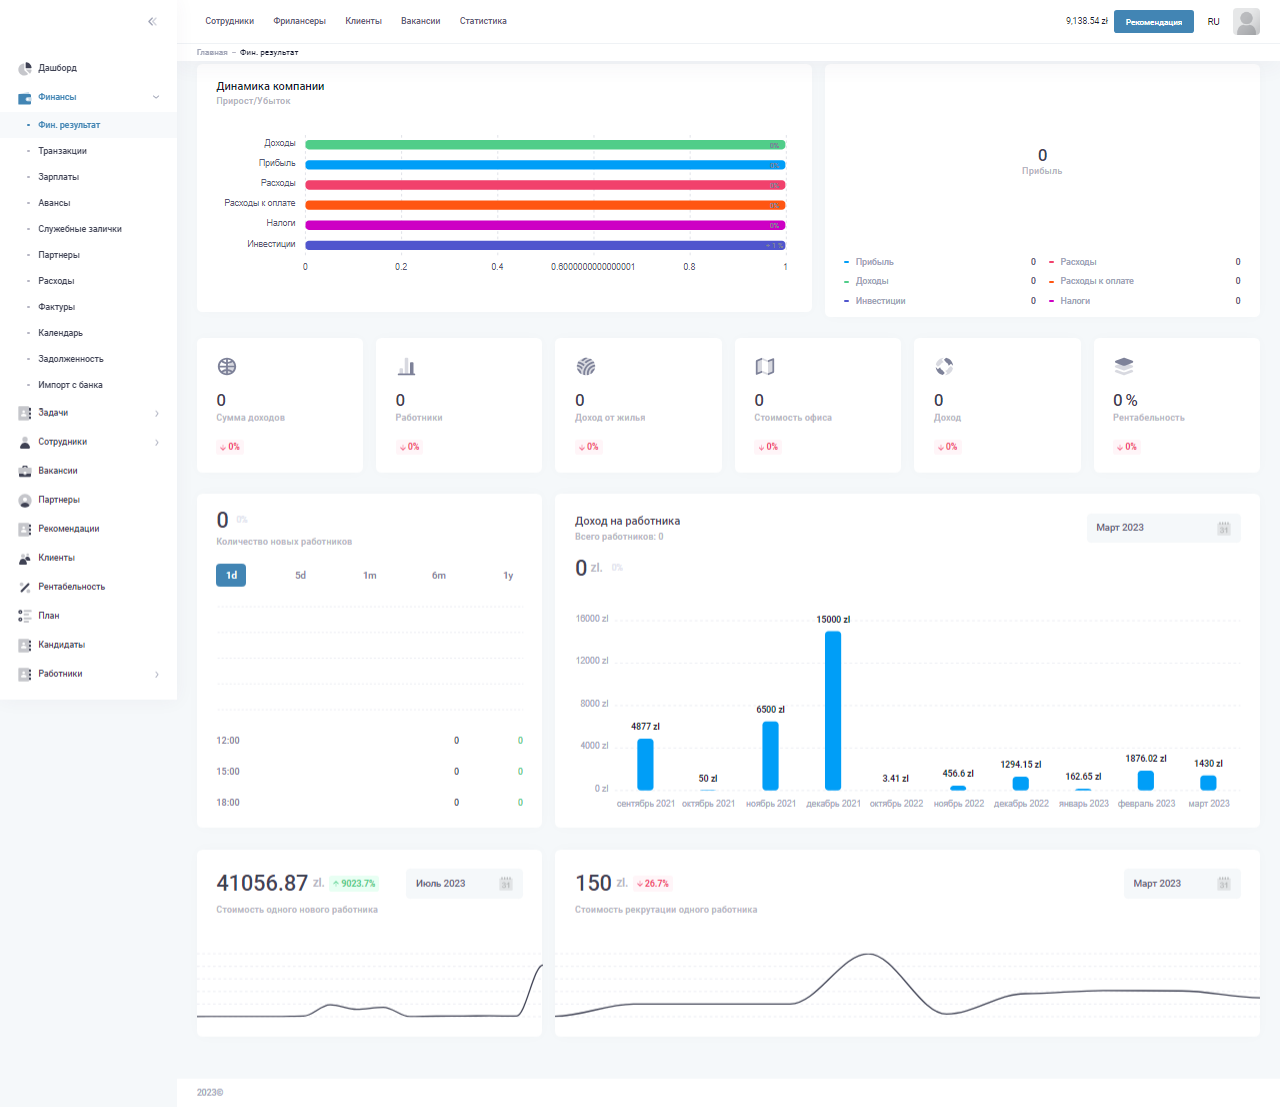
Task: Click the globe icon on Сумма доходов card
Action: point(227,367)
